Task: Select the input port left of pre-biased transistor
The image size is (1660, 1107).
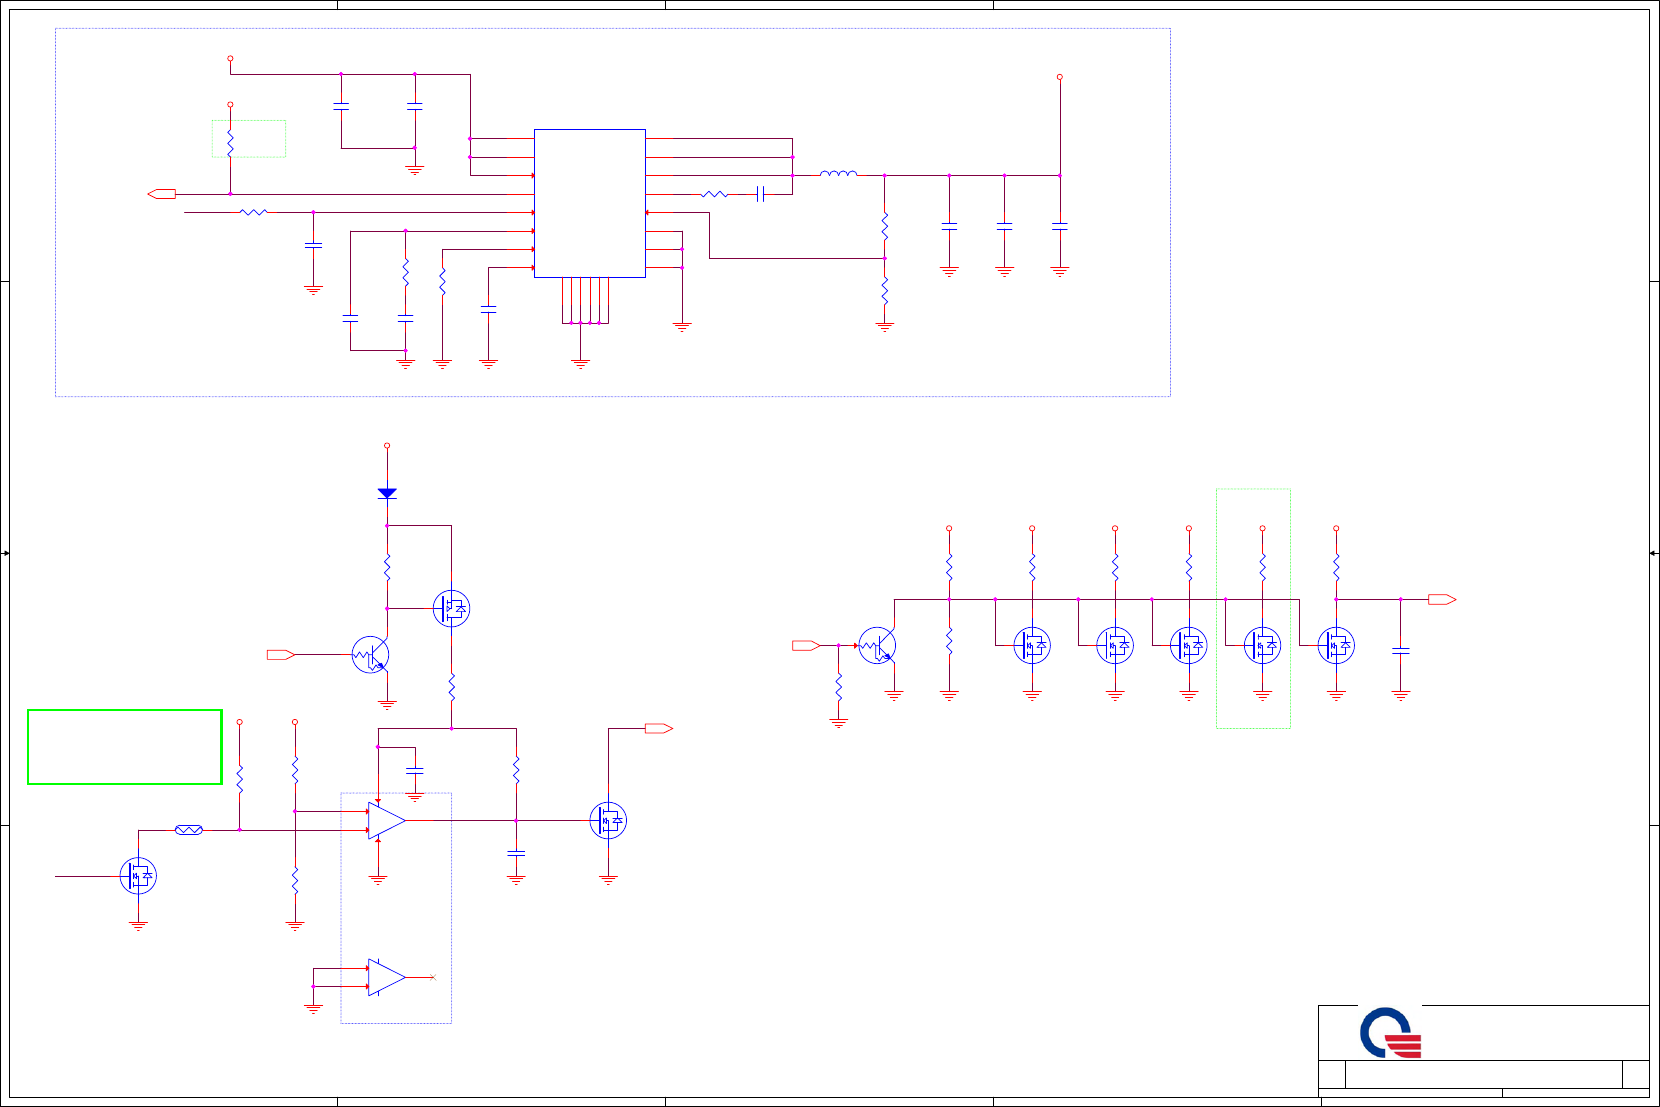Action: click(281, 655)
